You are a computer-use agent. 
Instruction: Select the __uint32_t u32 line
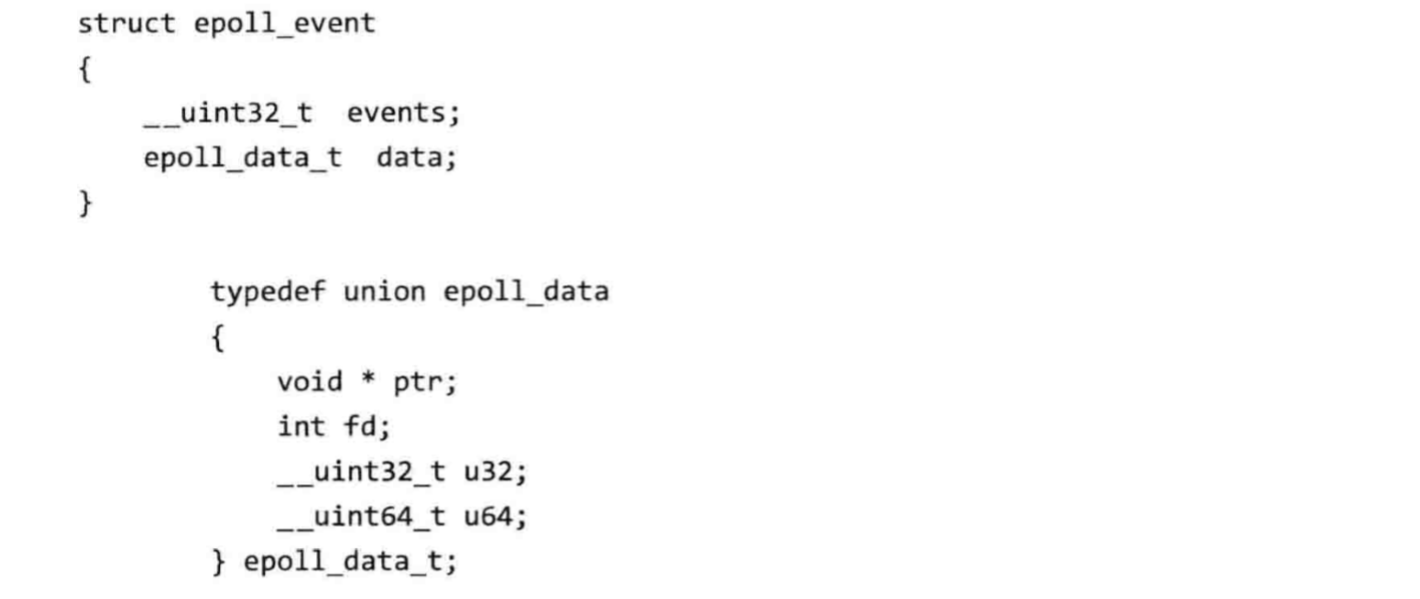(x=402, y=473)
